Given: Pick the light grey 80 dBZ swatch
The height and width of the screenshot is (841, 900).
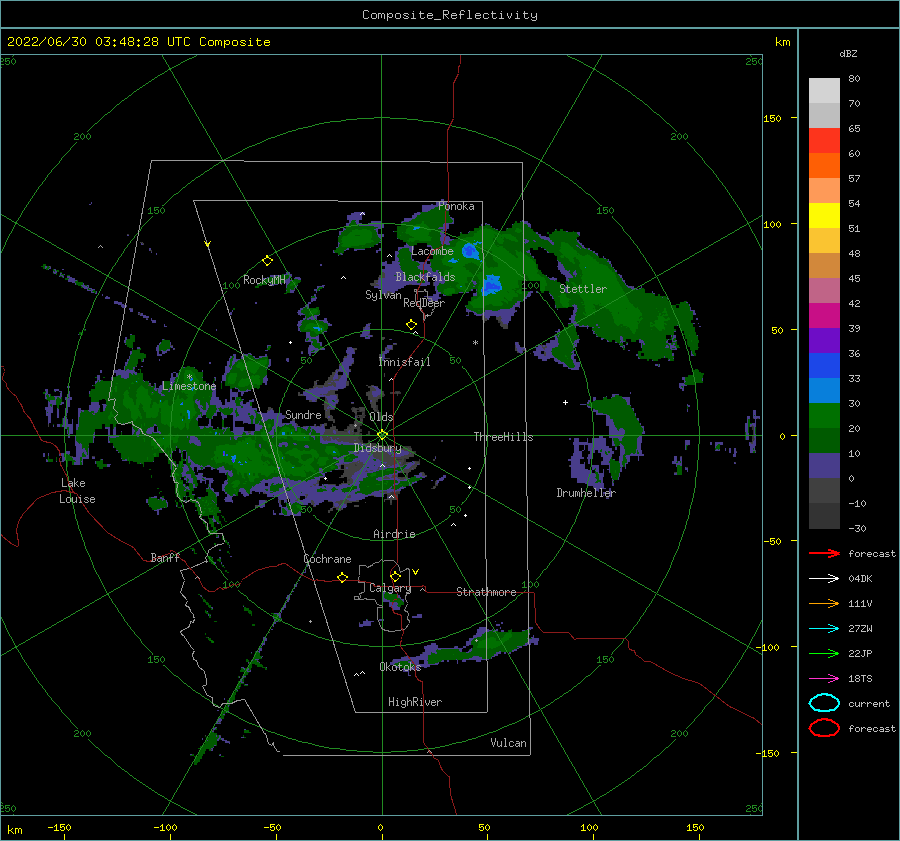Looking at the screenshot, I should (824, 90).
